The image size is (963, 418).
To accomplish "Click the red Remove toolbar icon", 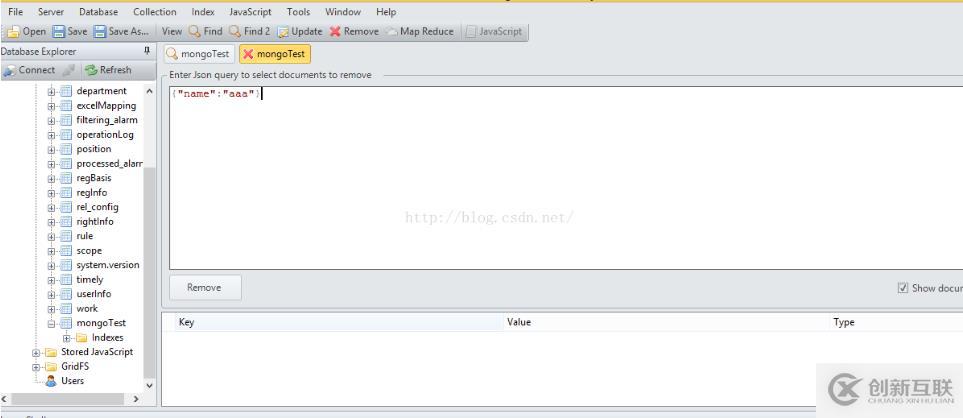I will coord(335,31).
